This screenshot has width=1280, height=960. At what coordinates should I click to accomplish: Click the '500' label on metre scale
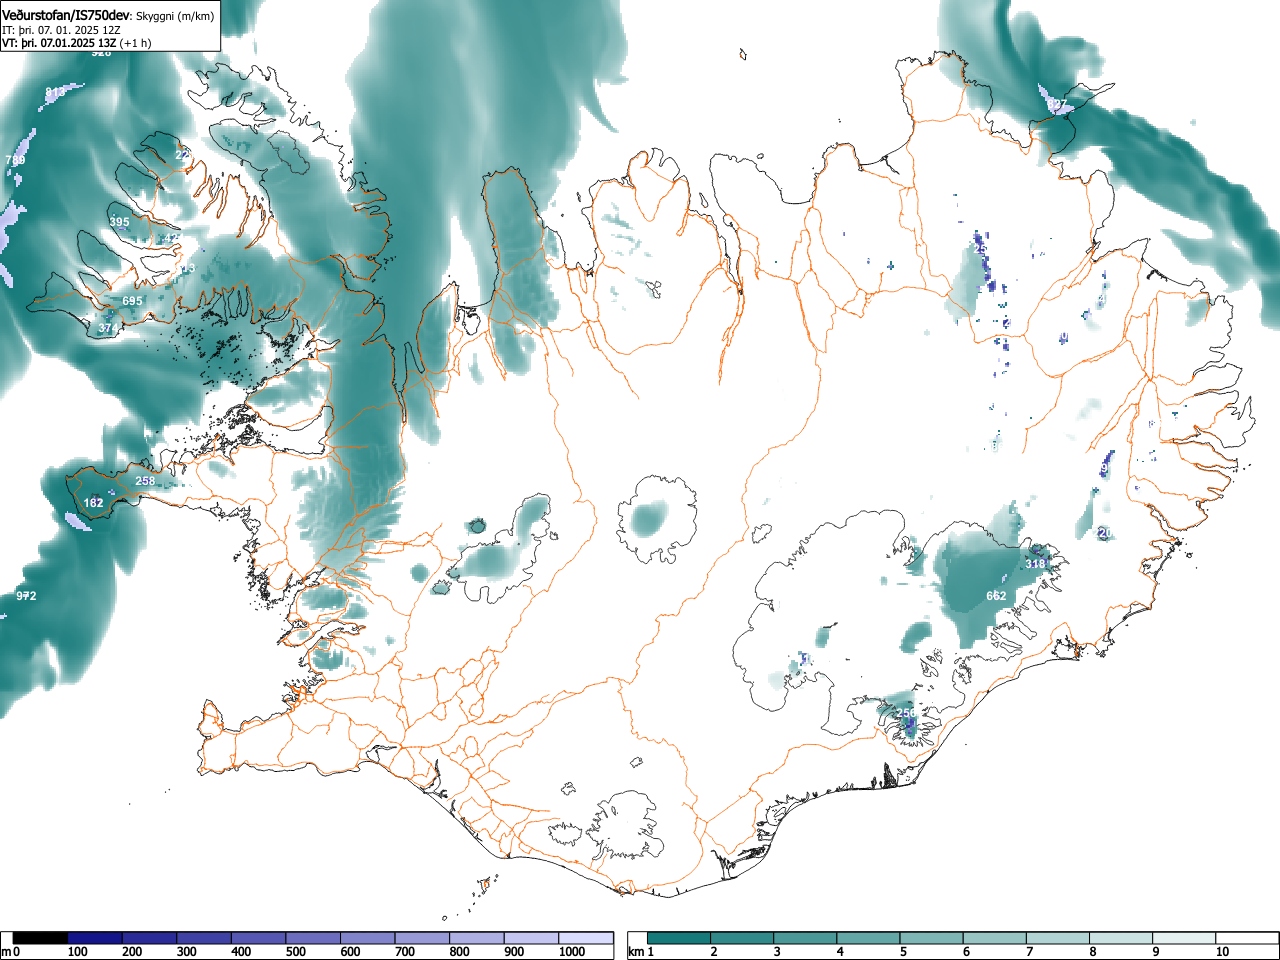tap(295, 952)
